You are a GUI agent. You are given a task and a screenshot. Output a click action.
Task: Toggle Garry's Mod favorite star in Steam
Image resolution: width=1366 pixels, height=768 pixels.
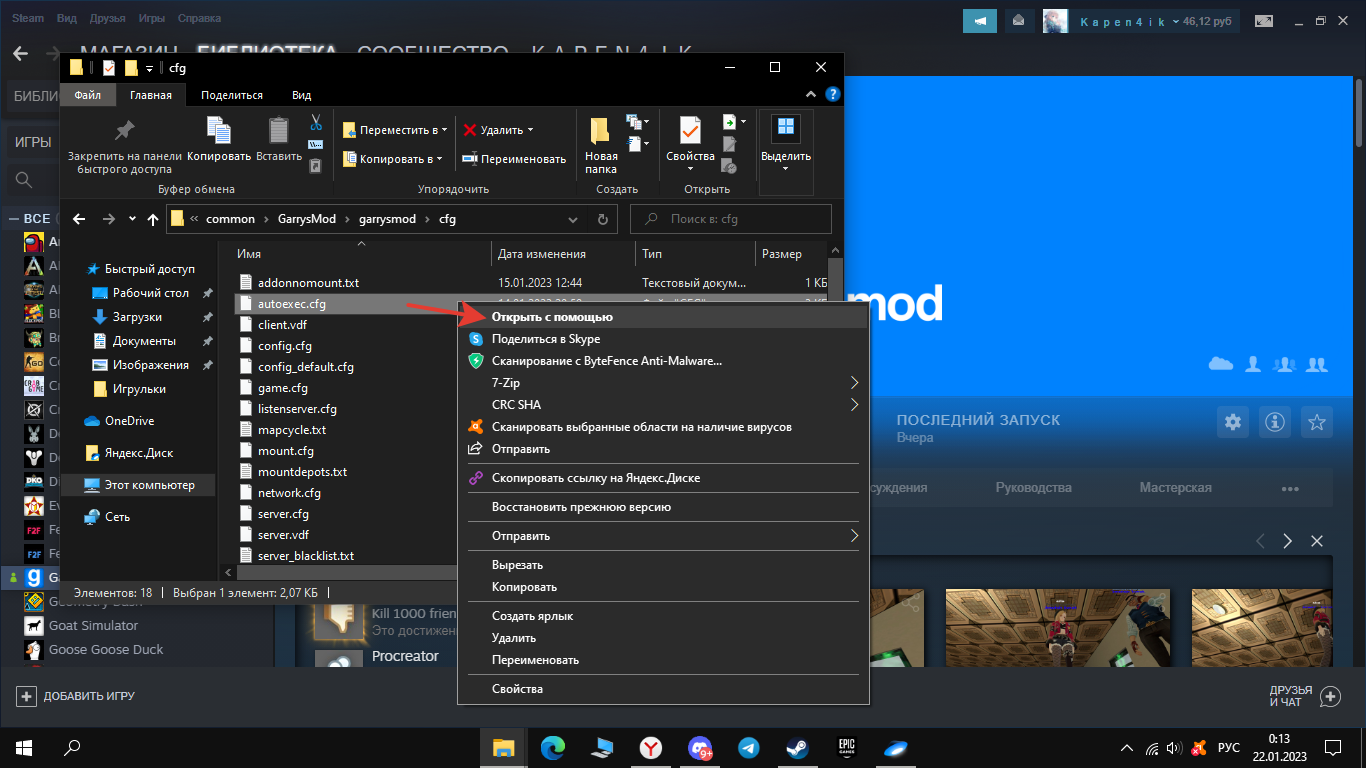1317,421
